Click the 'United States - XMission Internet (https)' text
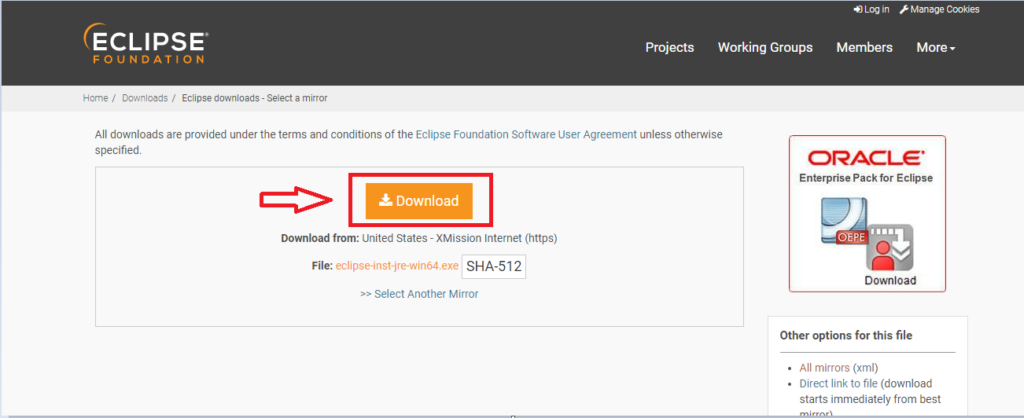 click(459, 238)
